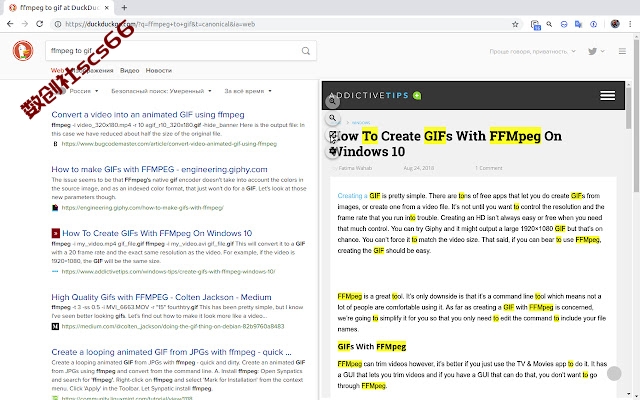The width and height of the screenshot is (640, 400).
Task: Expand the Безопасный поиск: Умеренный dropdown
Action: pos(161,91)
